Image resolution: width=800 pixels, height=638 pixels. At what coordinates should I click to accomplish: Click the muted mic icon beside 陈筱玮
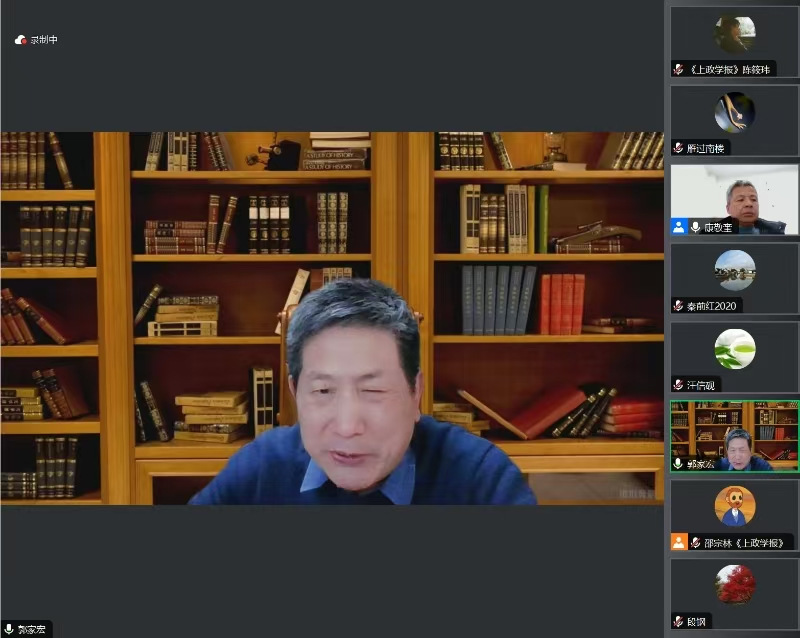(679, 69)
